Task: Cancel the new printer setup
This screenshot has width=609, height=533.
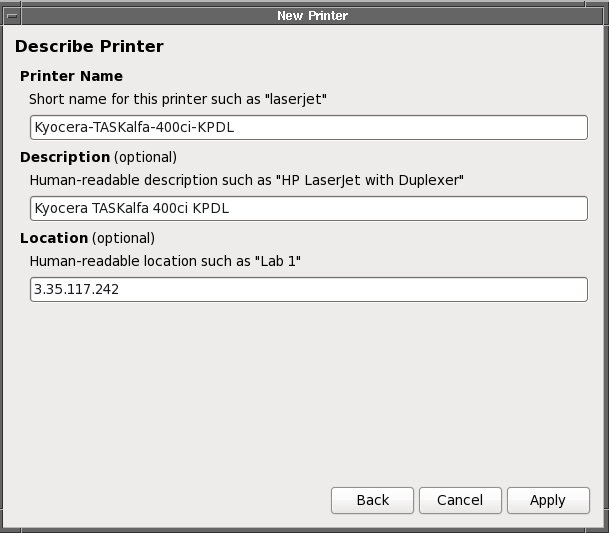Action: coord(459,500)
